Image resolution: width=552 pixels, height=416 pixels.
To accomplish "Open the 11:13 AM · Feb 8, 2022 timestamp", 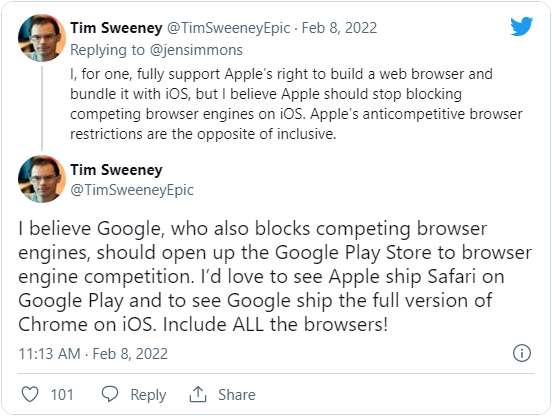I will [x=93, y=354].
